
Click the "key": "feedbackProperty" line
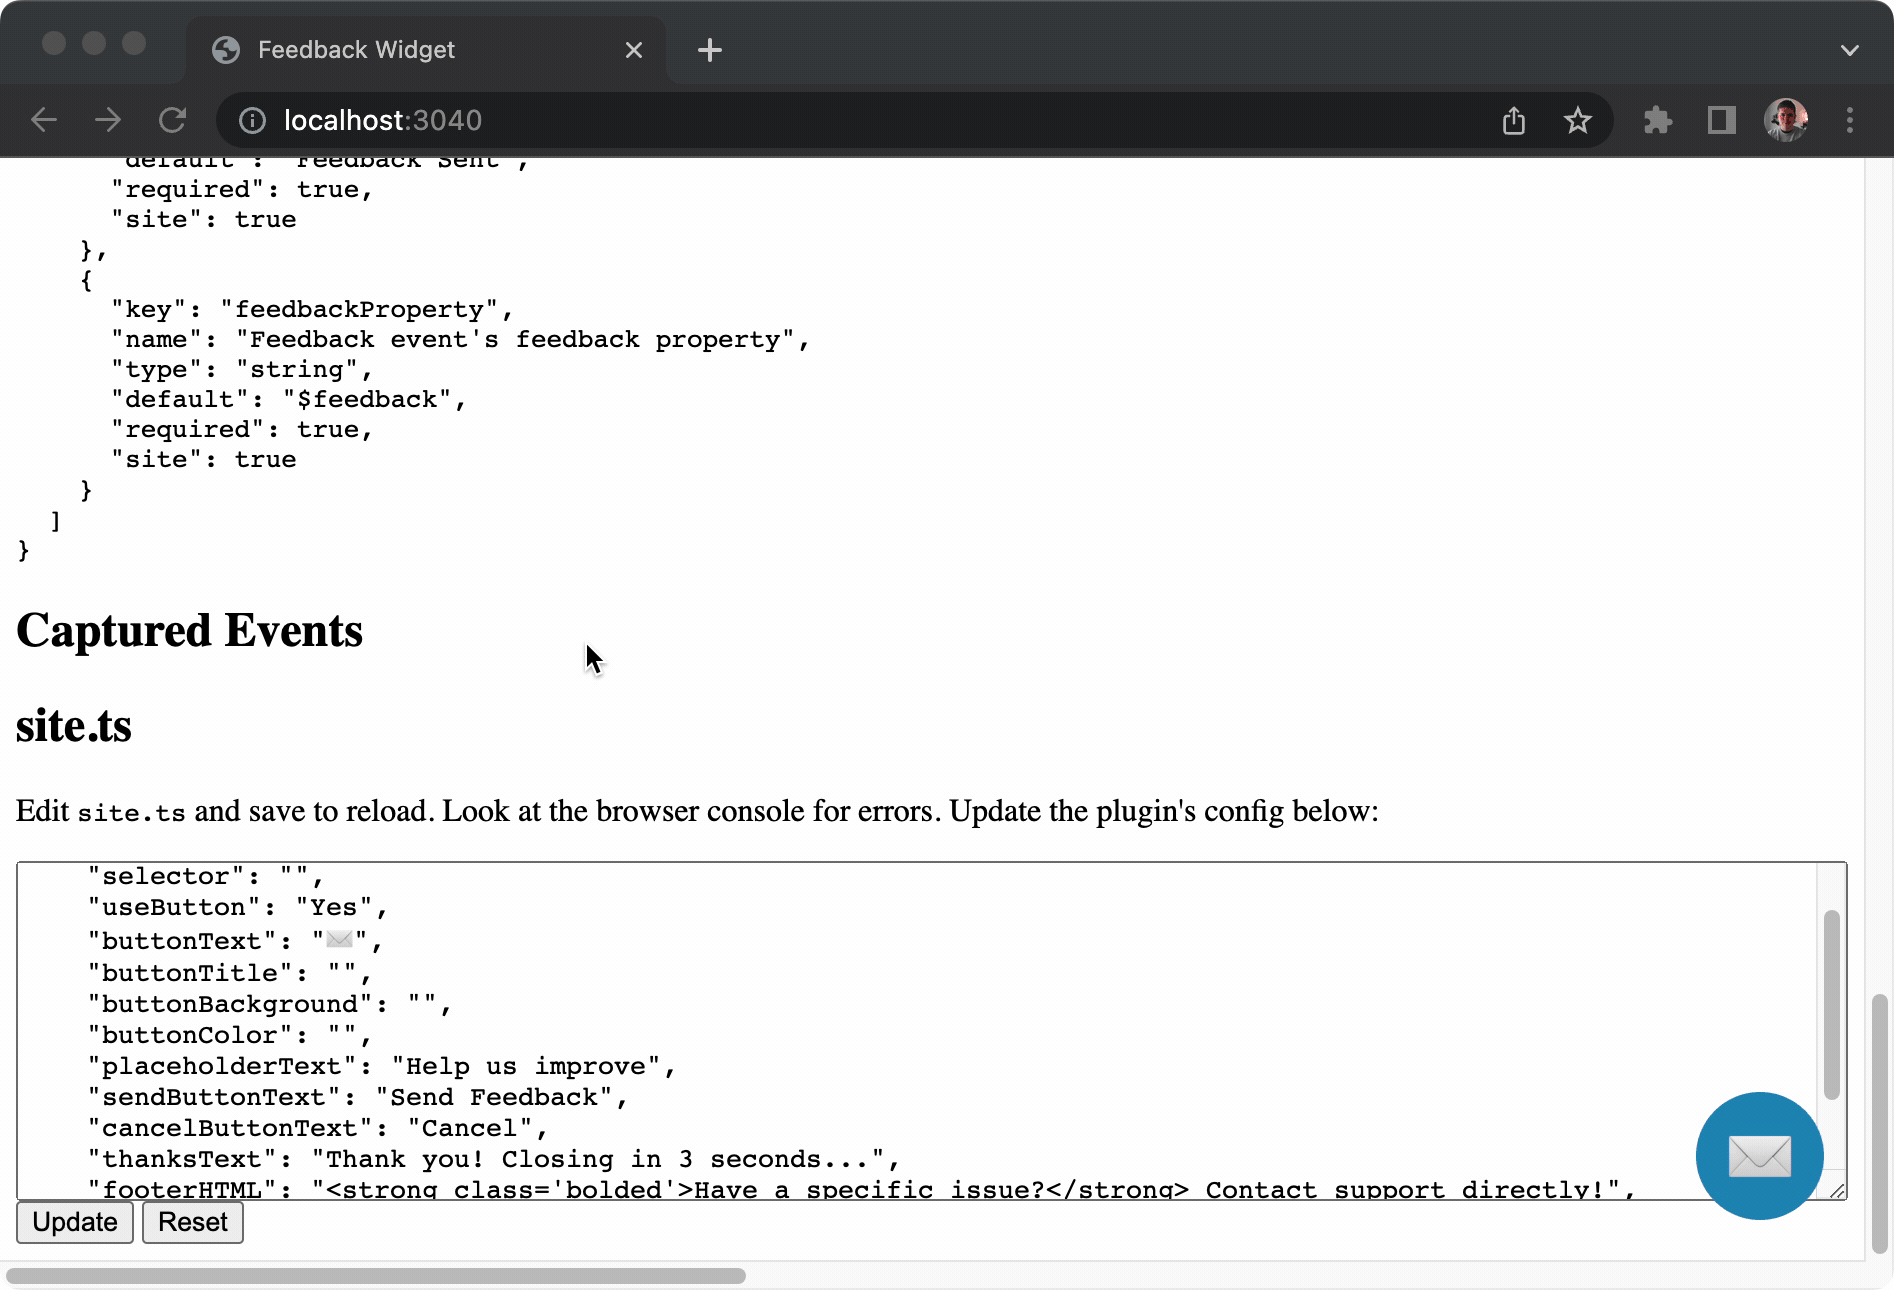(x=312, y=309)
